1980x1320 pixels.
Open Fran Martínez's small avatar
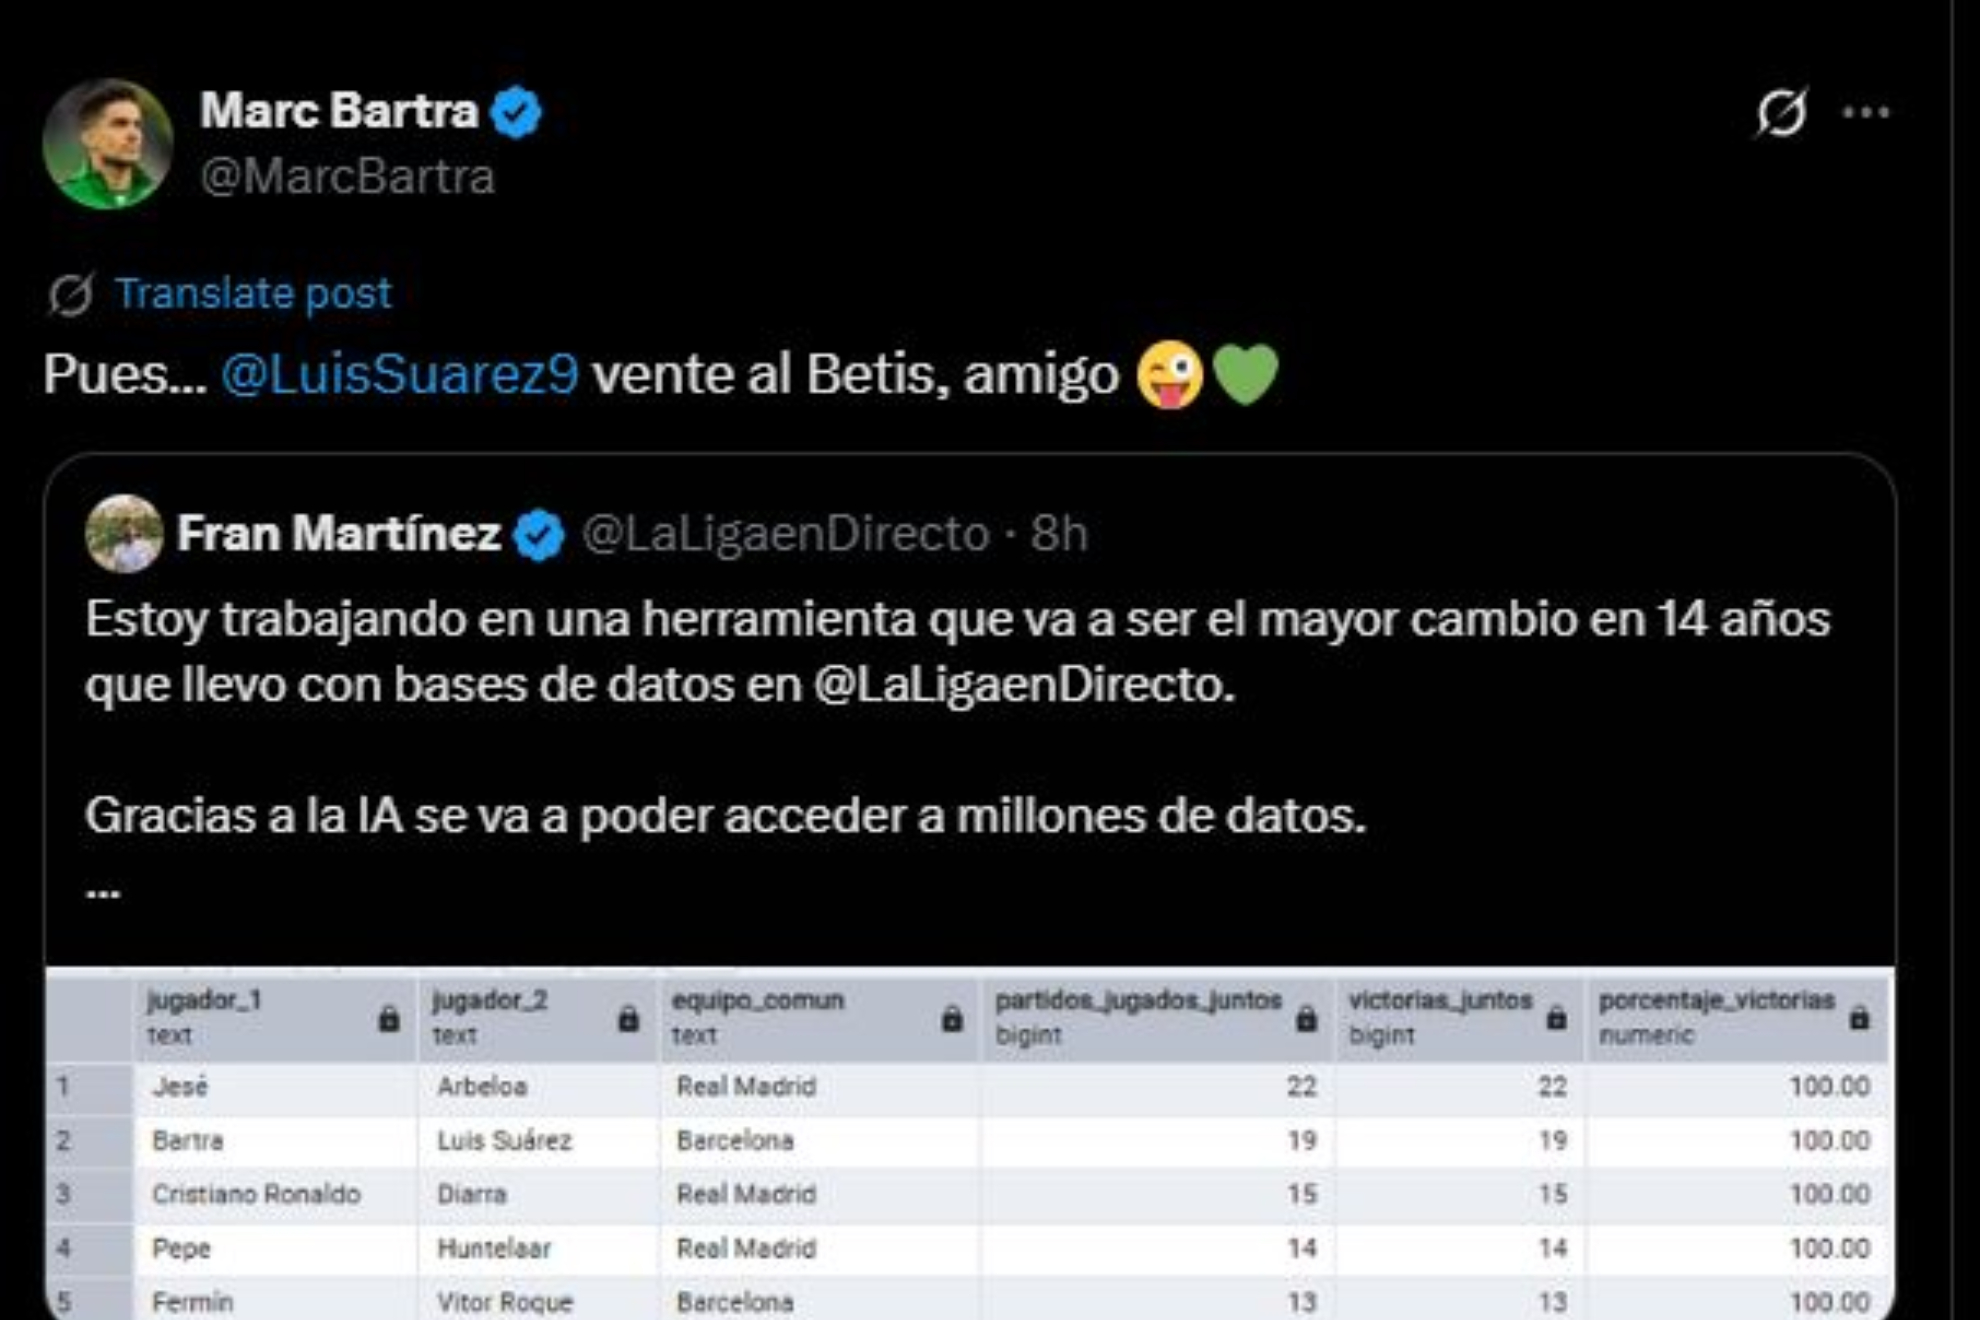point(124,534)
